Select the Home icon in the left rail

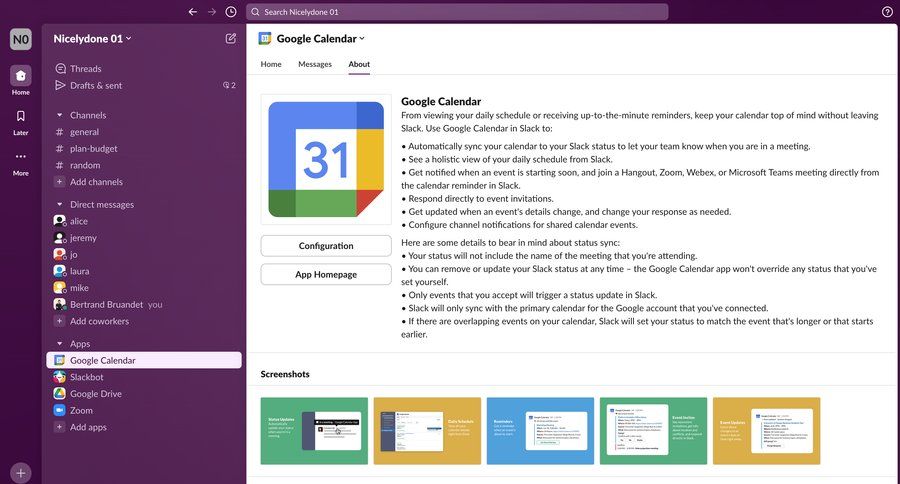point(21,75)
